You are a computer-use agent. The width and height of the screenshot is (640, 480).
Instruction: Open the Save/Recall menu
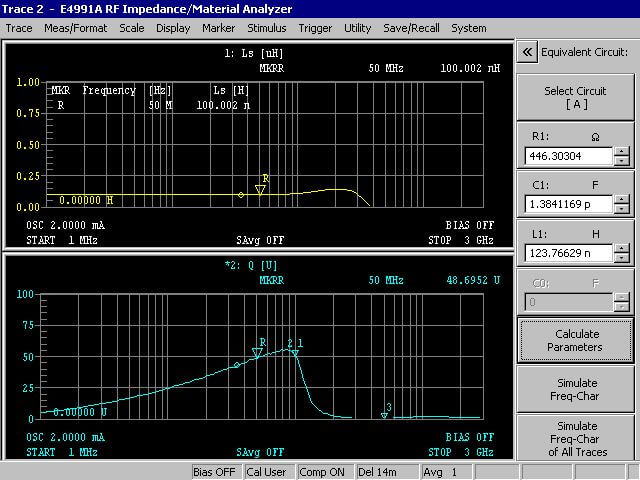click(x=411, y=28)
